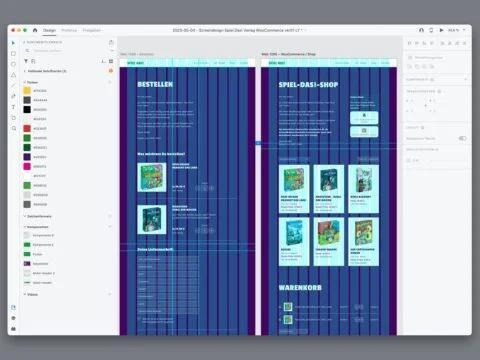Add a new color with Farben plus

[x=110, y=82]
